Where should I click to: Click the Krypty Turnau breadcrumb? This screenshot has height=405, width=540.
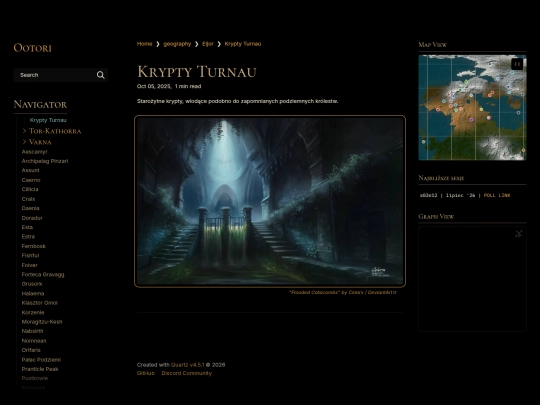[x=243, y=44]
